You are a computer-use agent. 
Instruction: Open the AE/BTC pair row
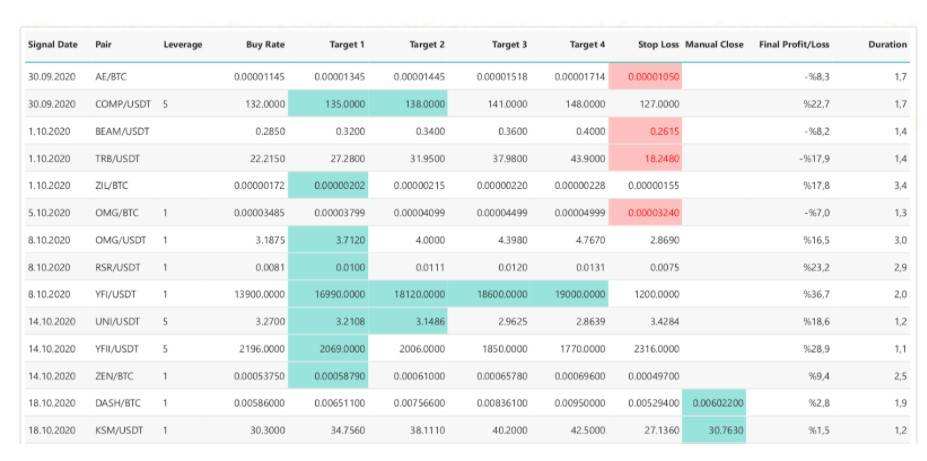(111, 76)
